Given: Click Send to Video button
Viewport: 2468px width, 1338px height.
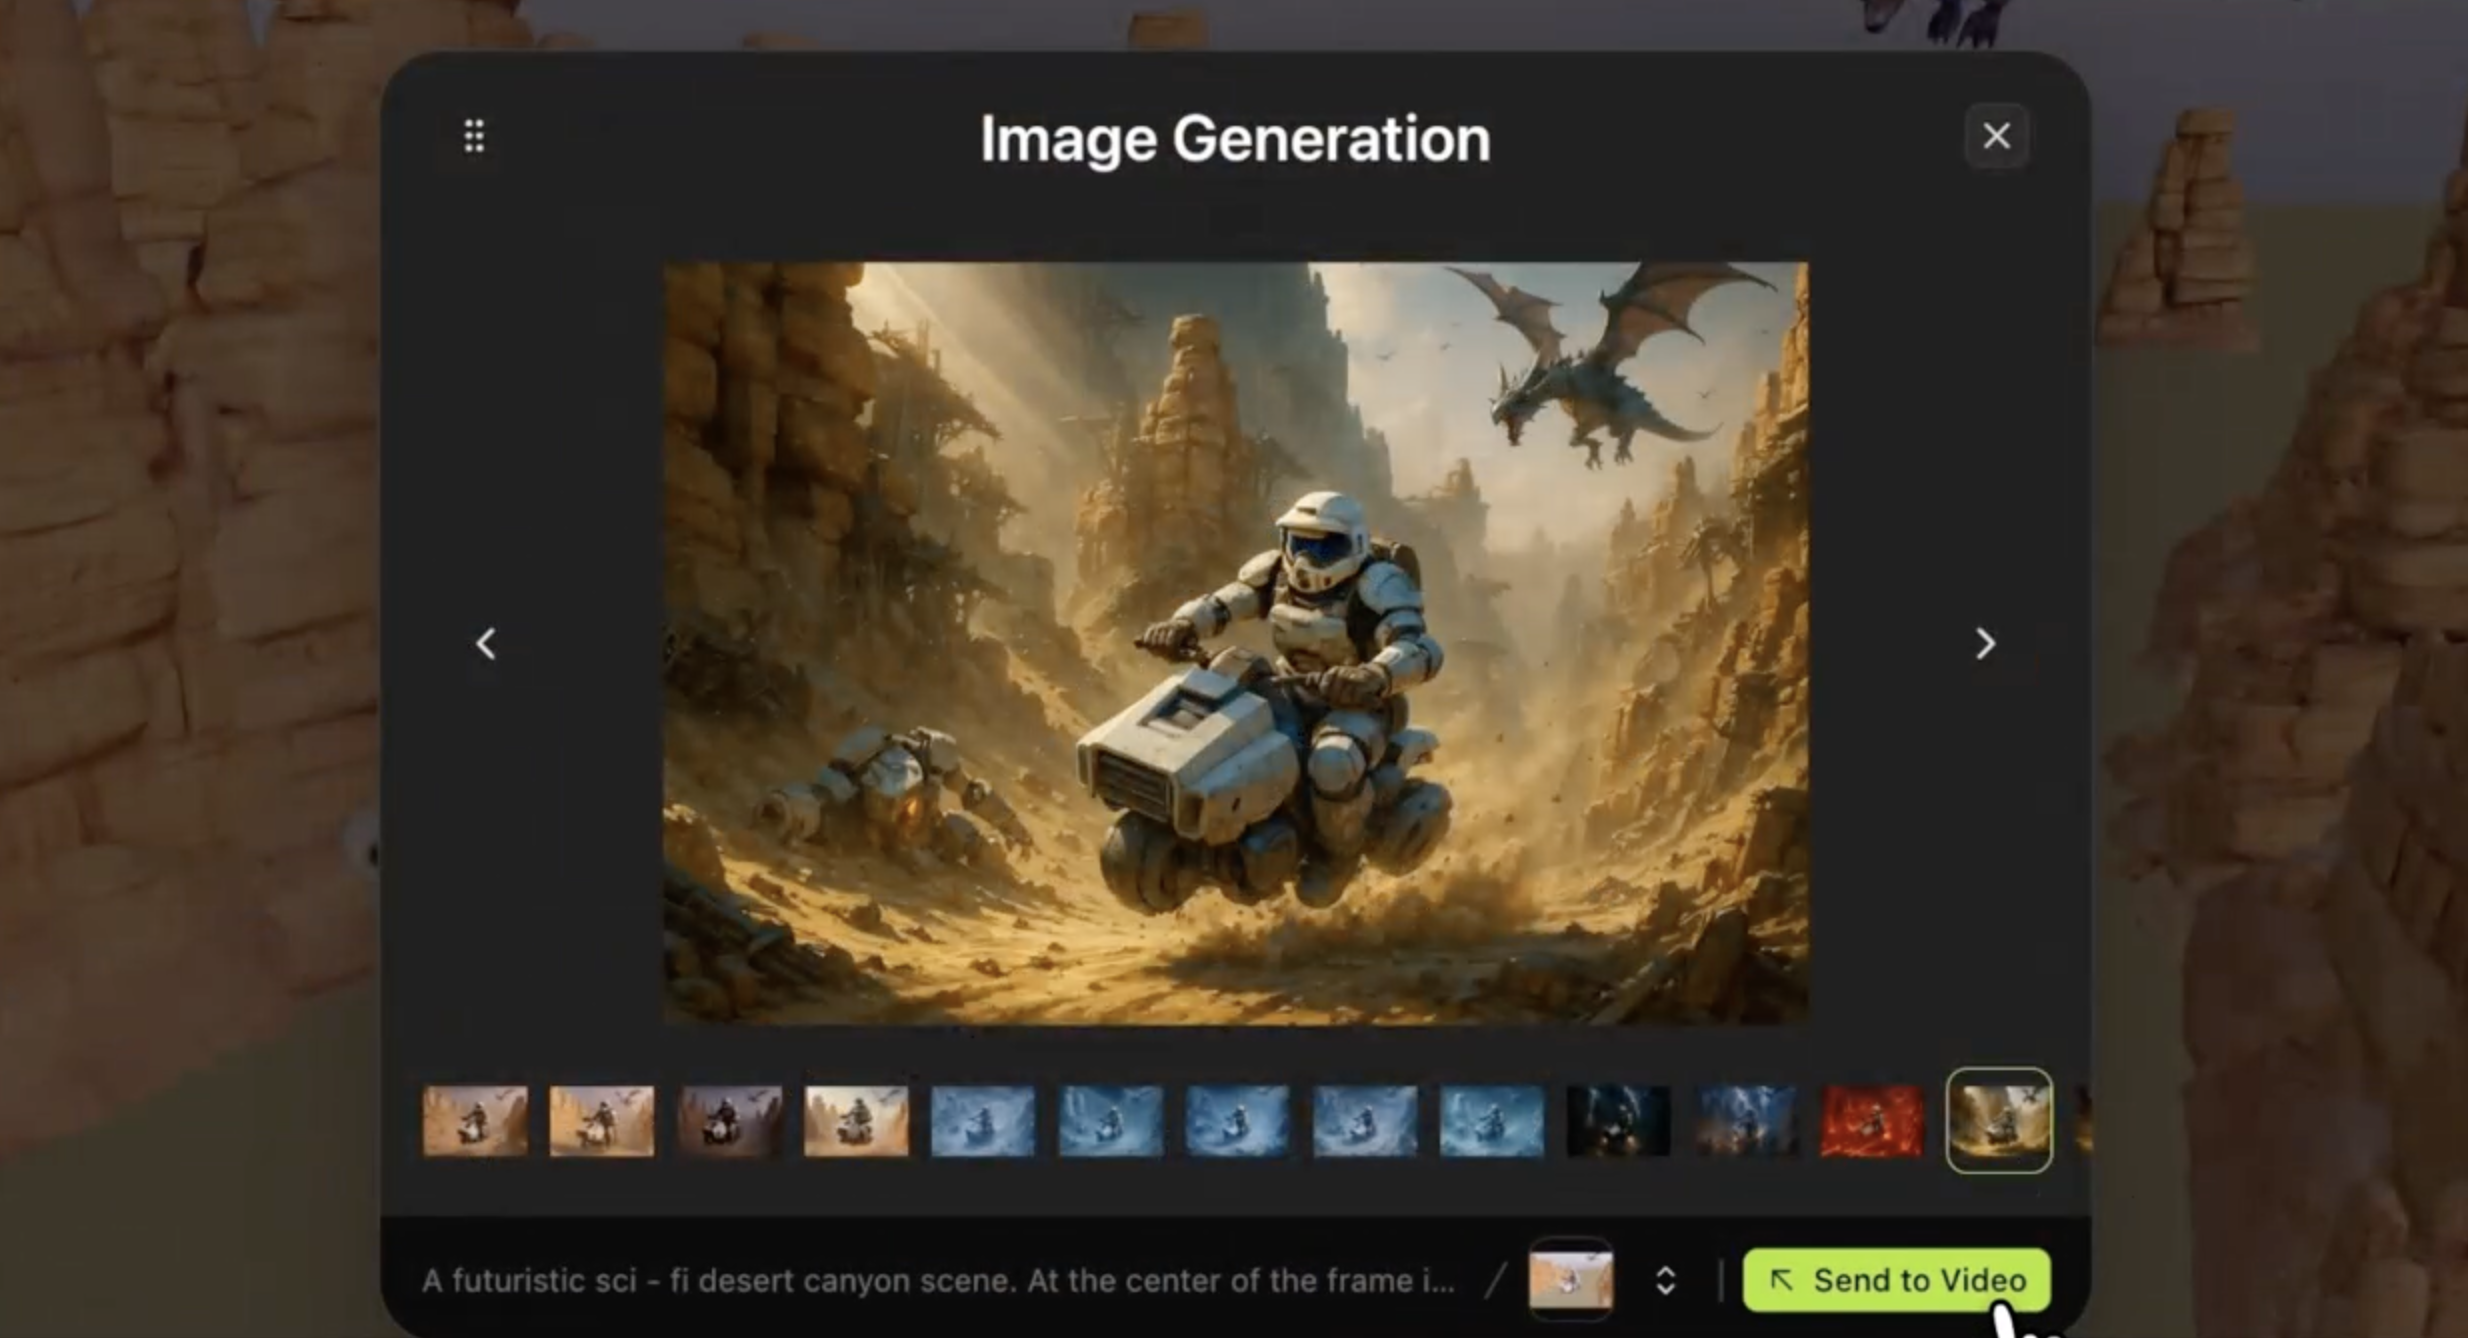Looking at the screenshot, I should [x=1896, y=1279].
